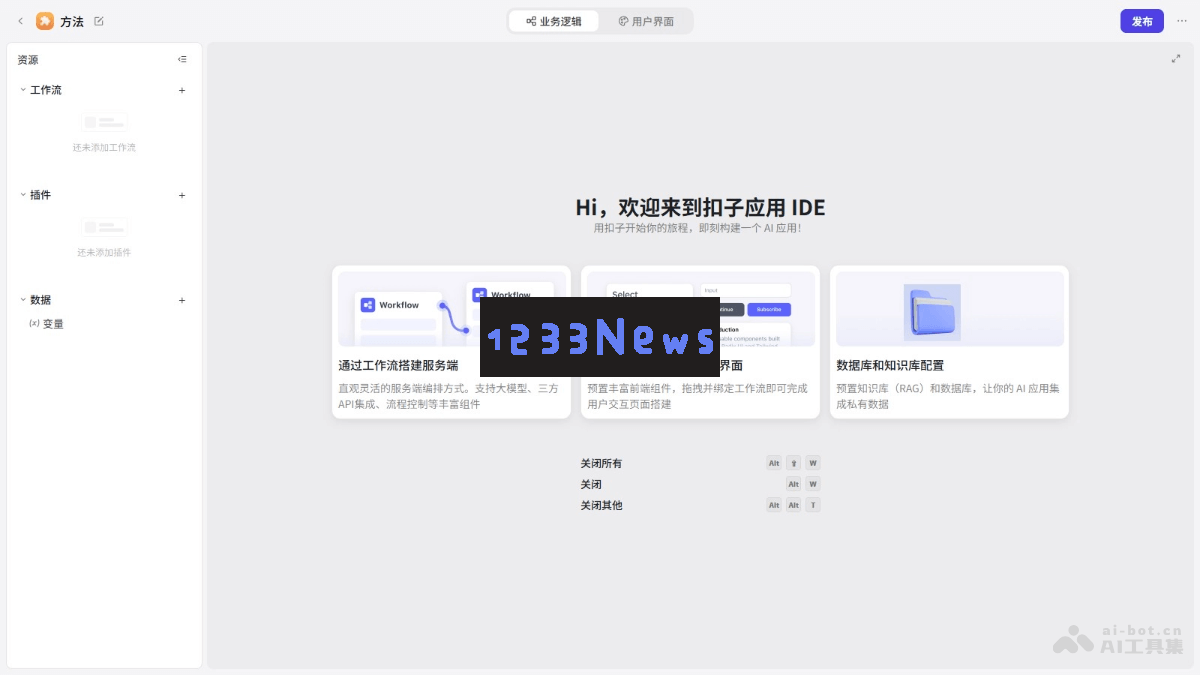Add a new plugin with plus icon
The height and width of the screenshot is (675, 1200).
pos(182,195)
